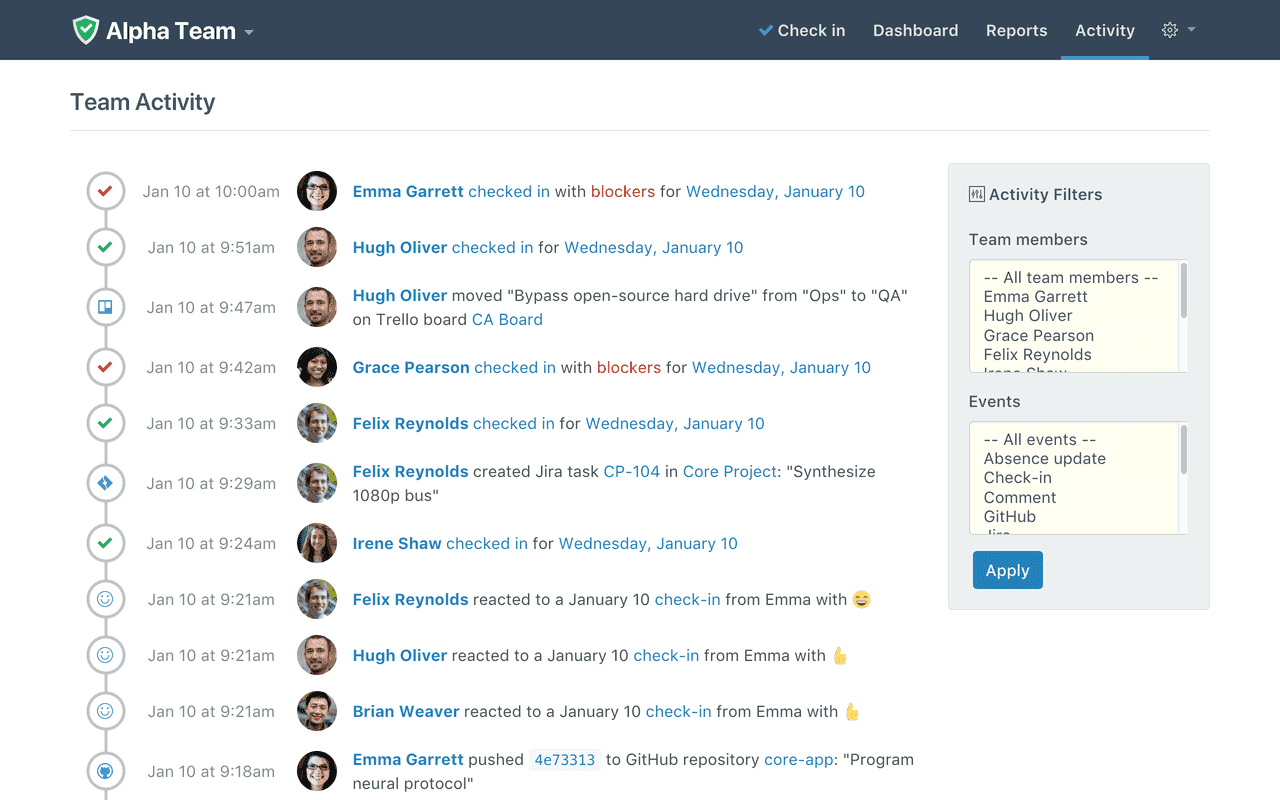This screenshot has width=1280, height=800.
Task: Click the smiley reaction icon beside Felix Reynolds
Action: tap(105, 599)
